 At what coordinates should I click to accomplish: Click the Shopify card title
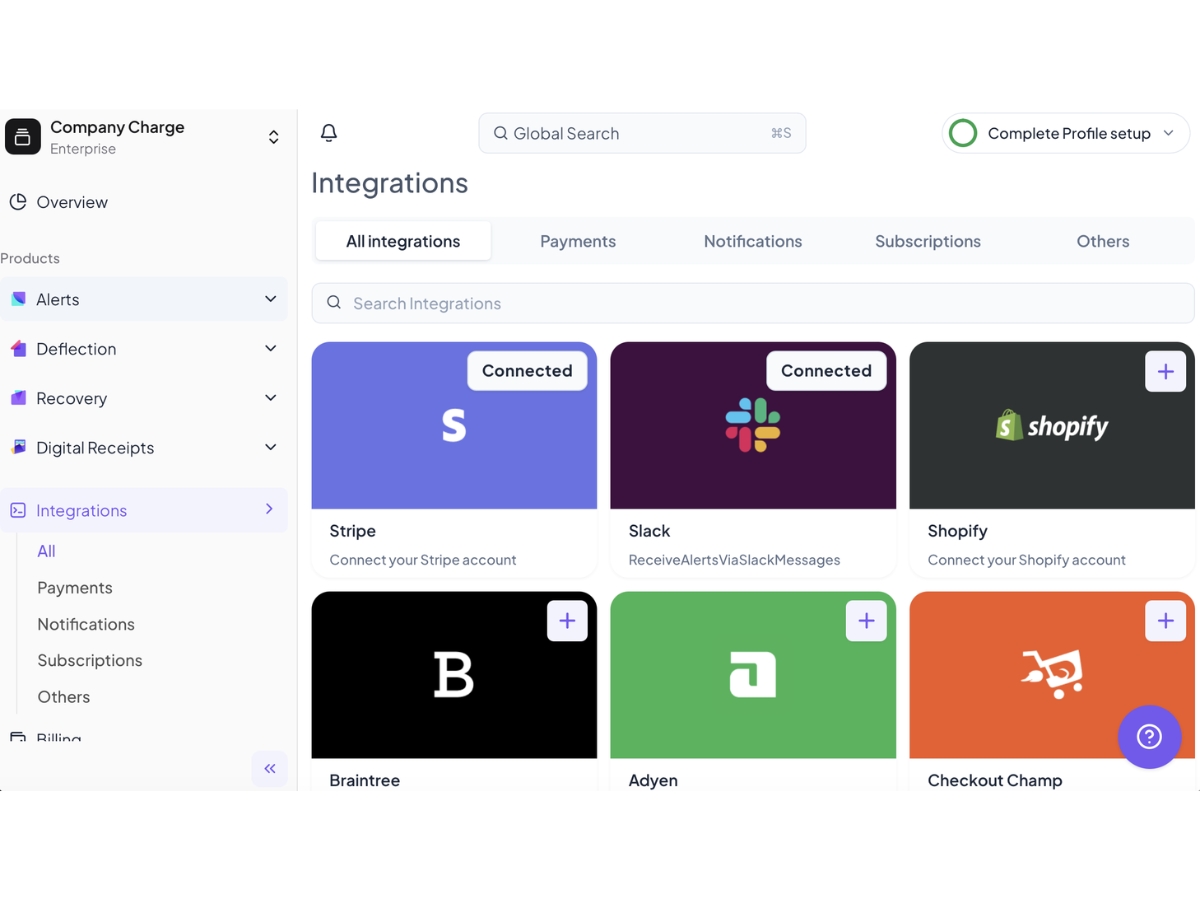pos(958,531)
